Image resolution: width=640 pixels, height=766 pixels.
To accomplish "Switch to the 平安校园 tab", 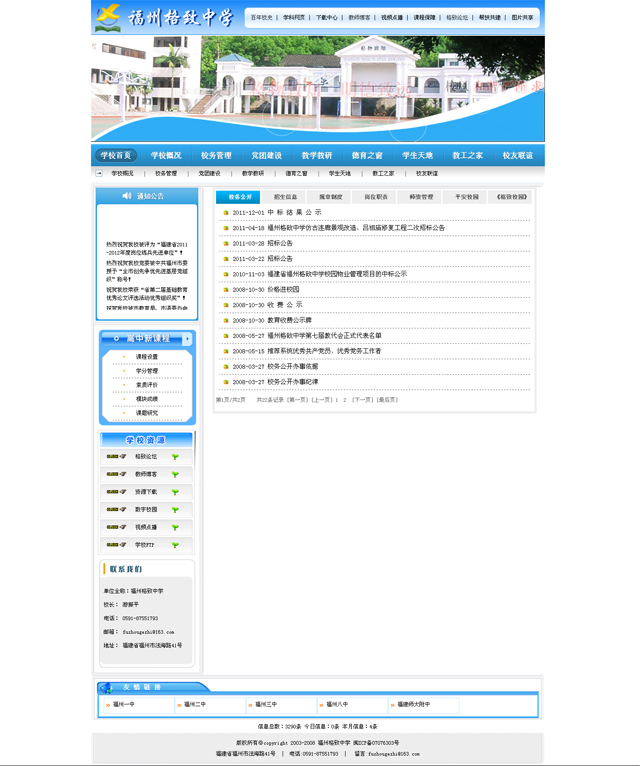I will [x=467, y=197].
